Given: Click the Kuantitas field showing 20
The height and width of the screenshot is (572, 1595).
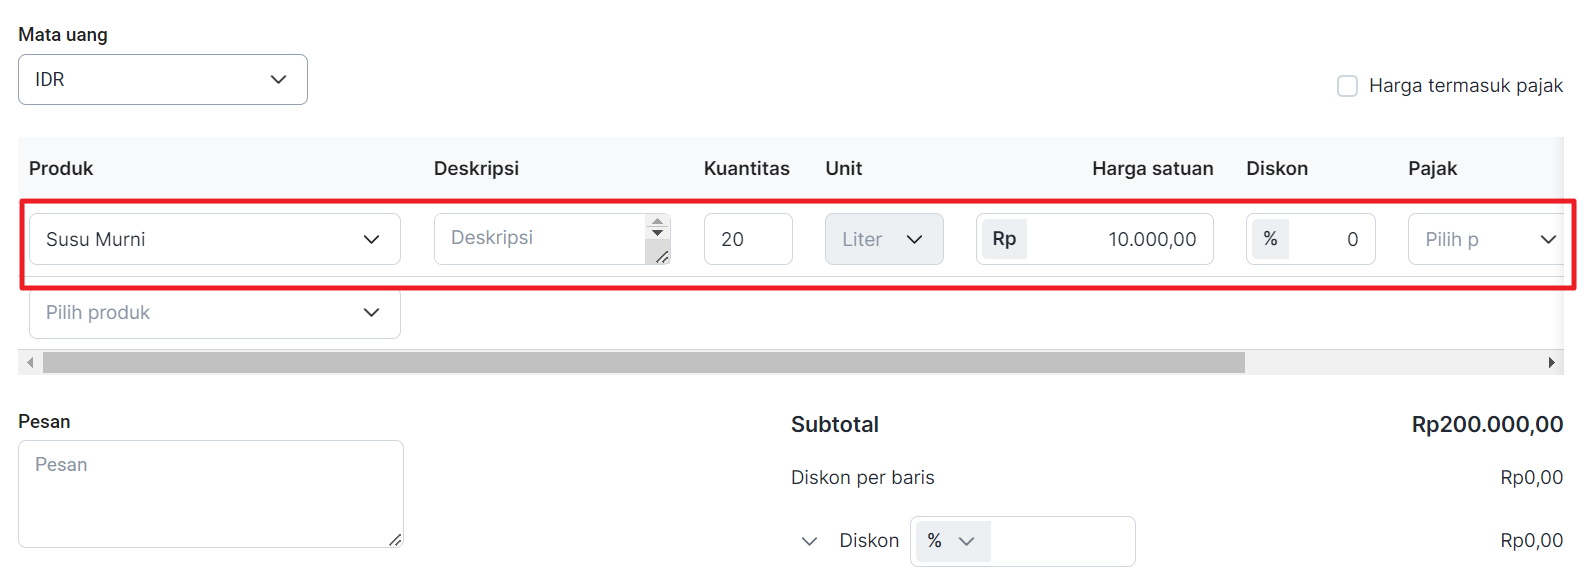Looking at the screenshot, I should (748, 239).
